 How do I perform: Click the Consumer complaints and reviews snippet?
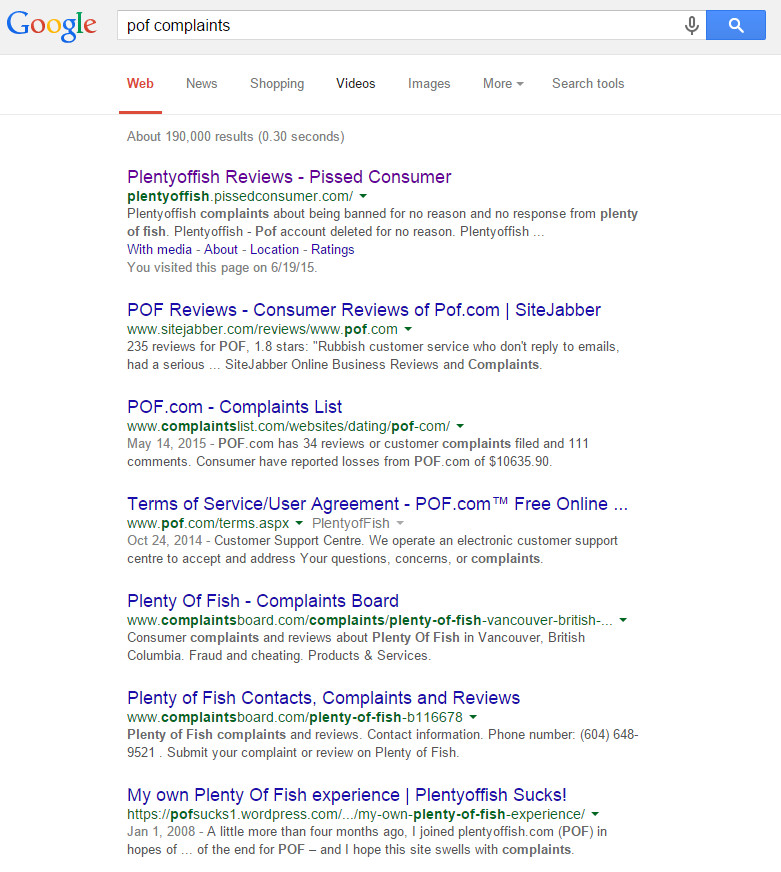[356, 646]
